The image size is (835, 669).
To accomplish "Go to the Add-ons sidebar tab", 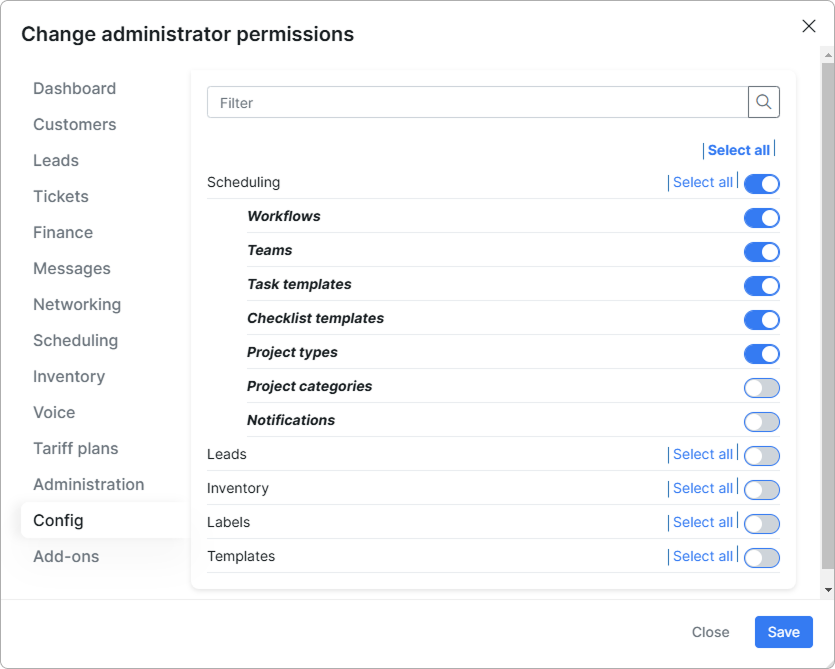I will pyautogui.click(x=66, y=556).
